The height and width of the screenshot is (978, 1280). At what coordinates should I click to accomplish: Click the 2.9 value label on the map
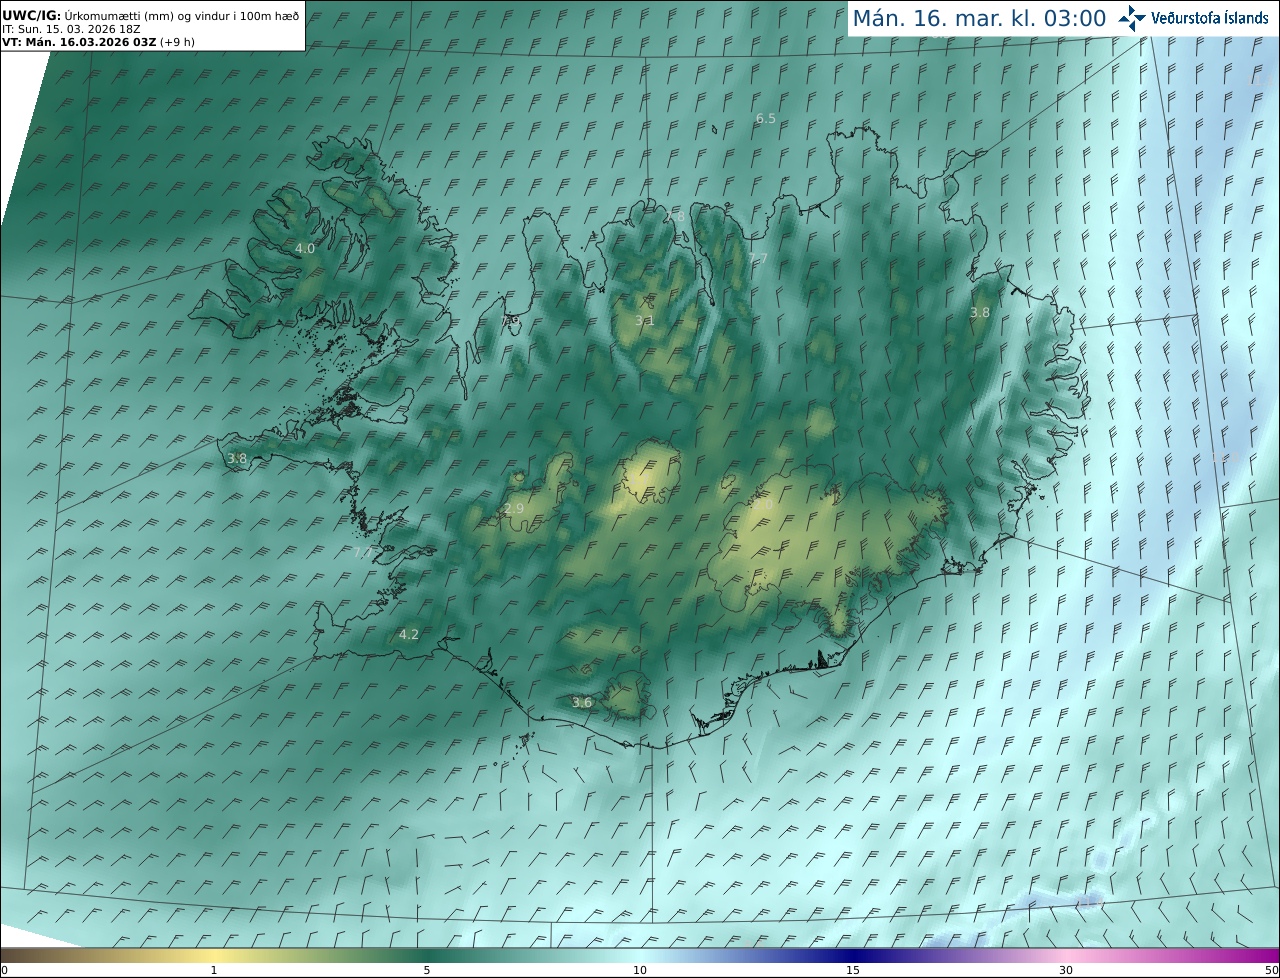click(x=514, y=509)
